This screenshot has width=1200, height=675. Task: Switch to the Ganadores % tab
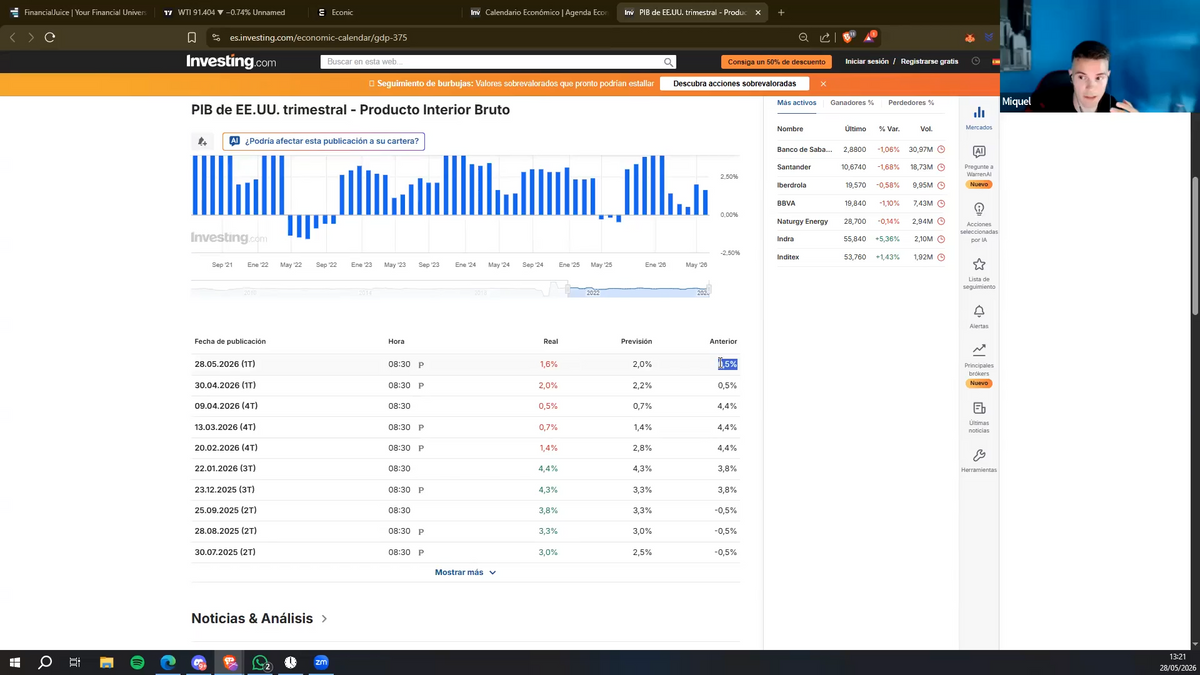(x=852, y=103)
